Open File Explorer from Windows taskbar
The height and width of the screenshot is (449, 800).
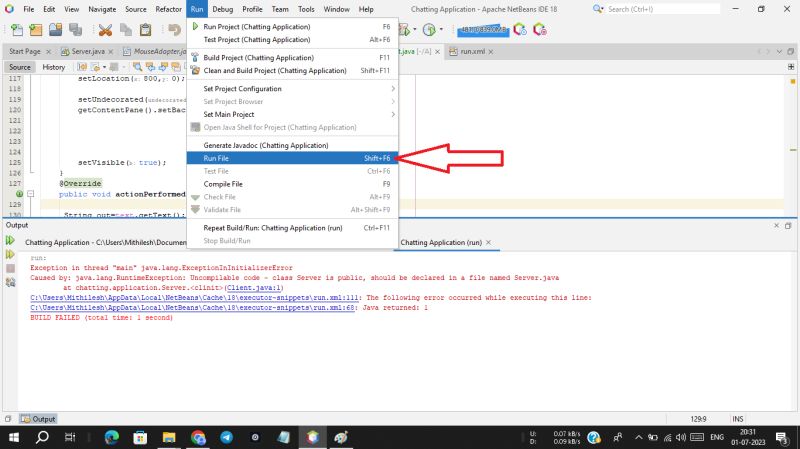click(x=169, y=437)
